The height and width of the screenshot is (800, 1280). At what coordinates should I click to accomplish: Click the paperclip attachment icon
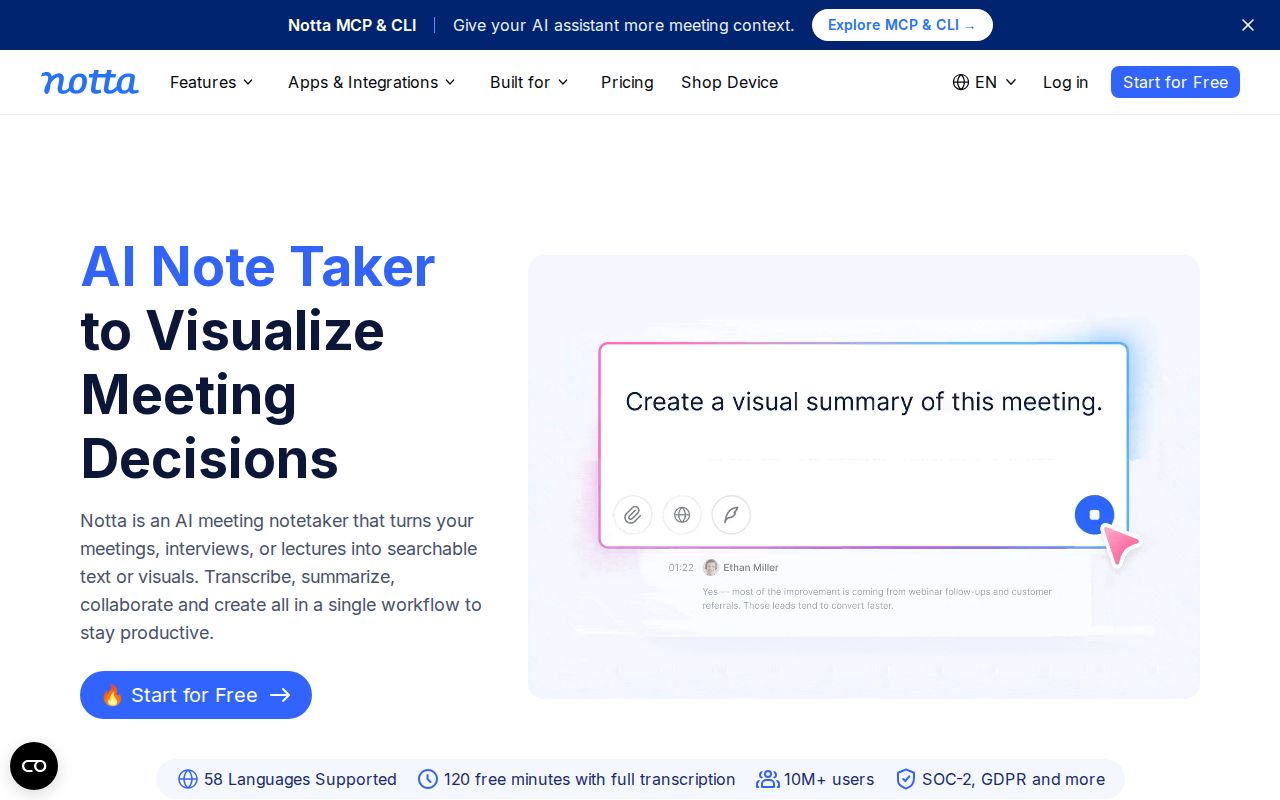tap(633, 515)
